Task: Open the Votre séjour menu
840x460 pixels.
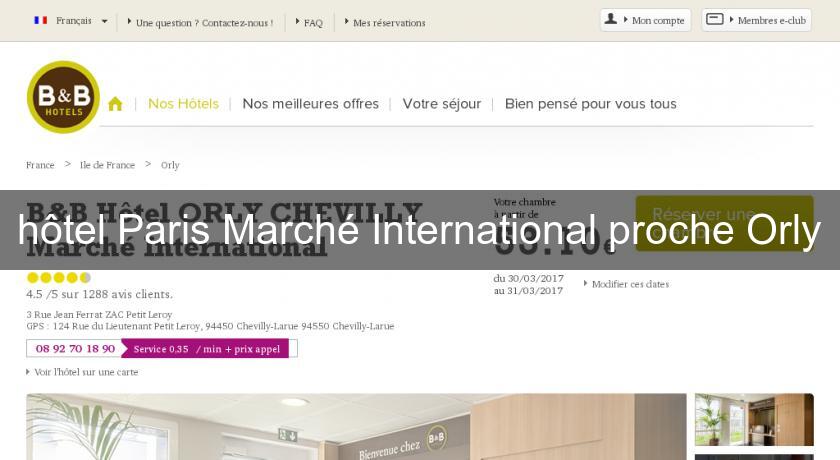Action: tap(442, 104)
